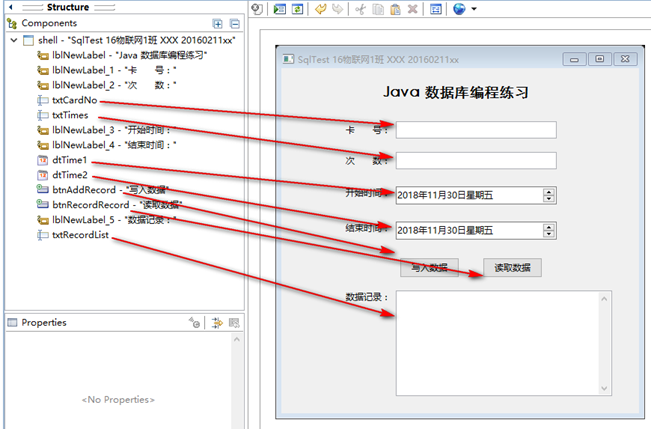Click the dtTime2 calendar icon in tree
The height and width of the screenshot is (429, 651).
(x=43, y=175)
